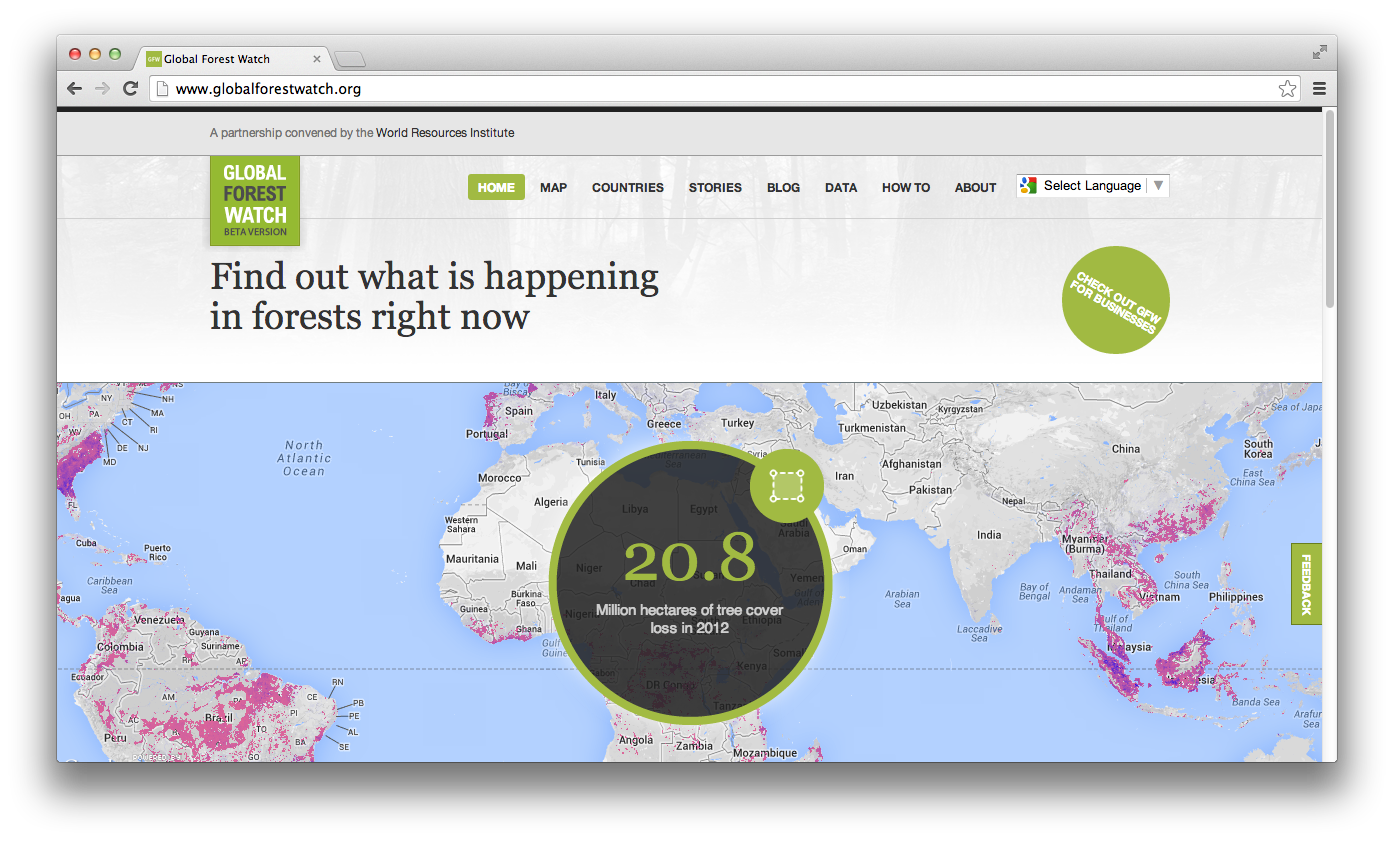Open the DATA menu item

(841, 187)
